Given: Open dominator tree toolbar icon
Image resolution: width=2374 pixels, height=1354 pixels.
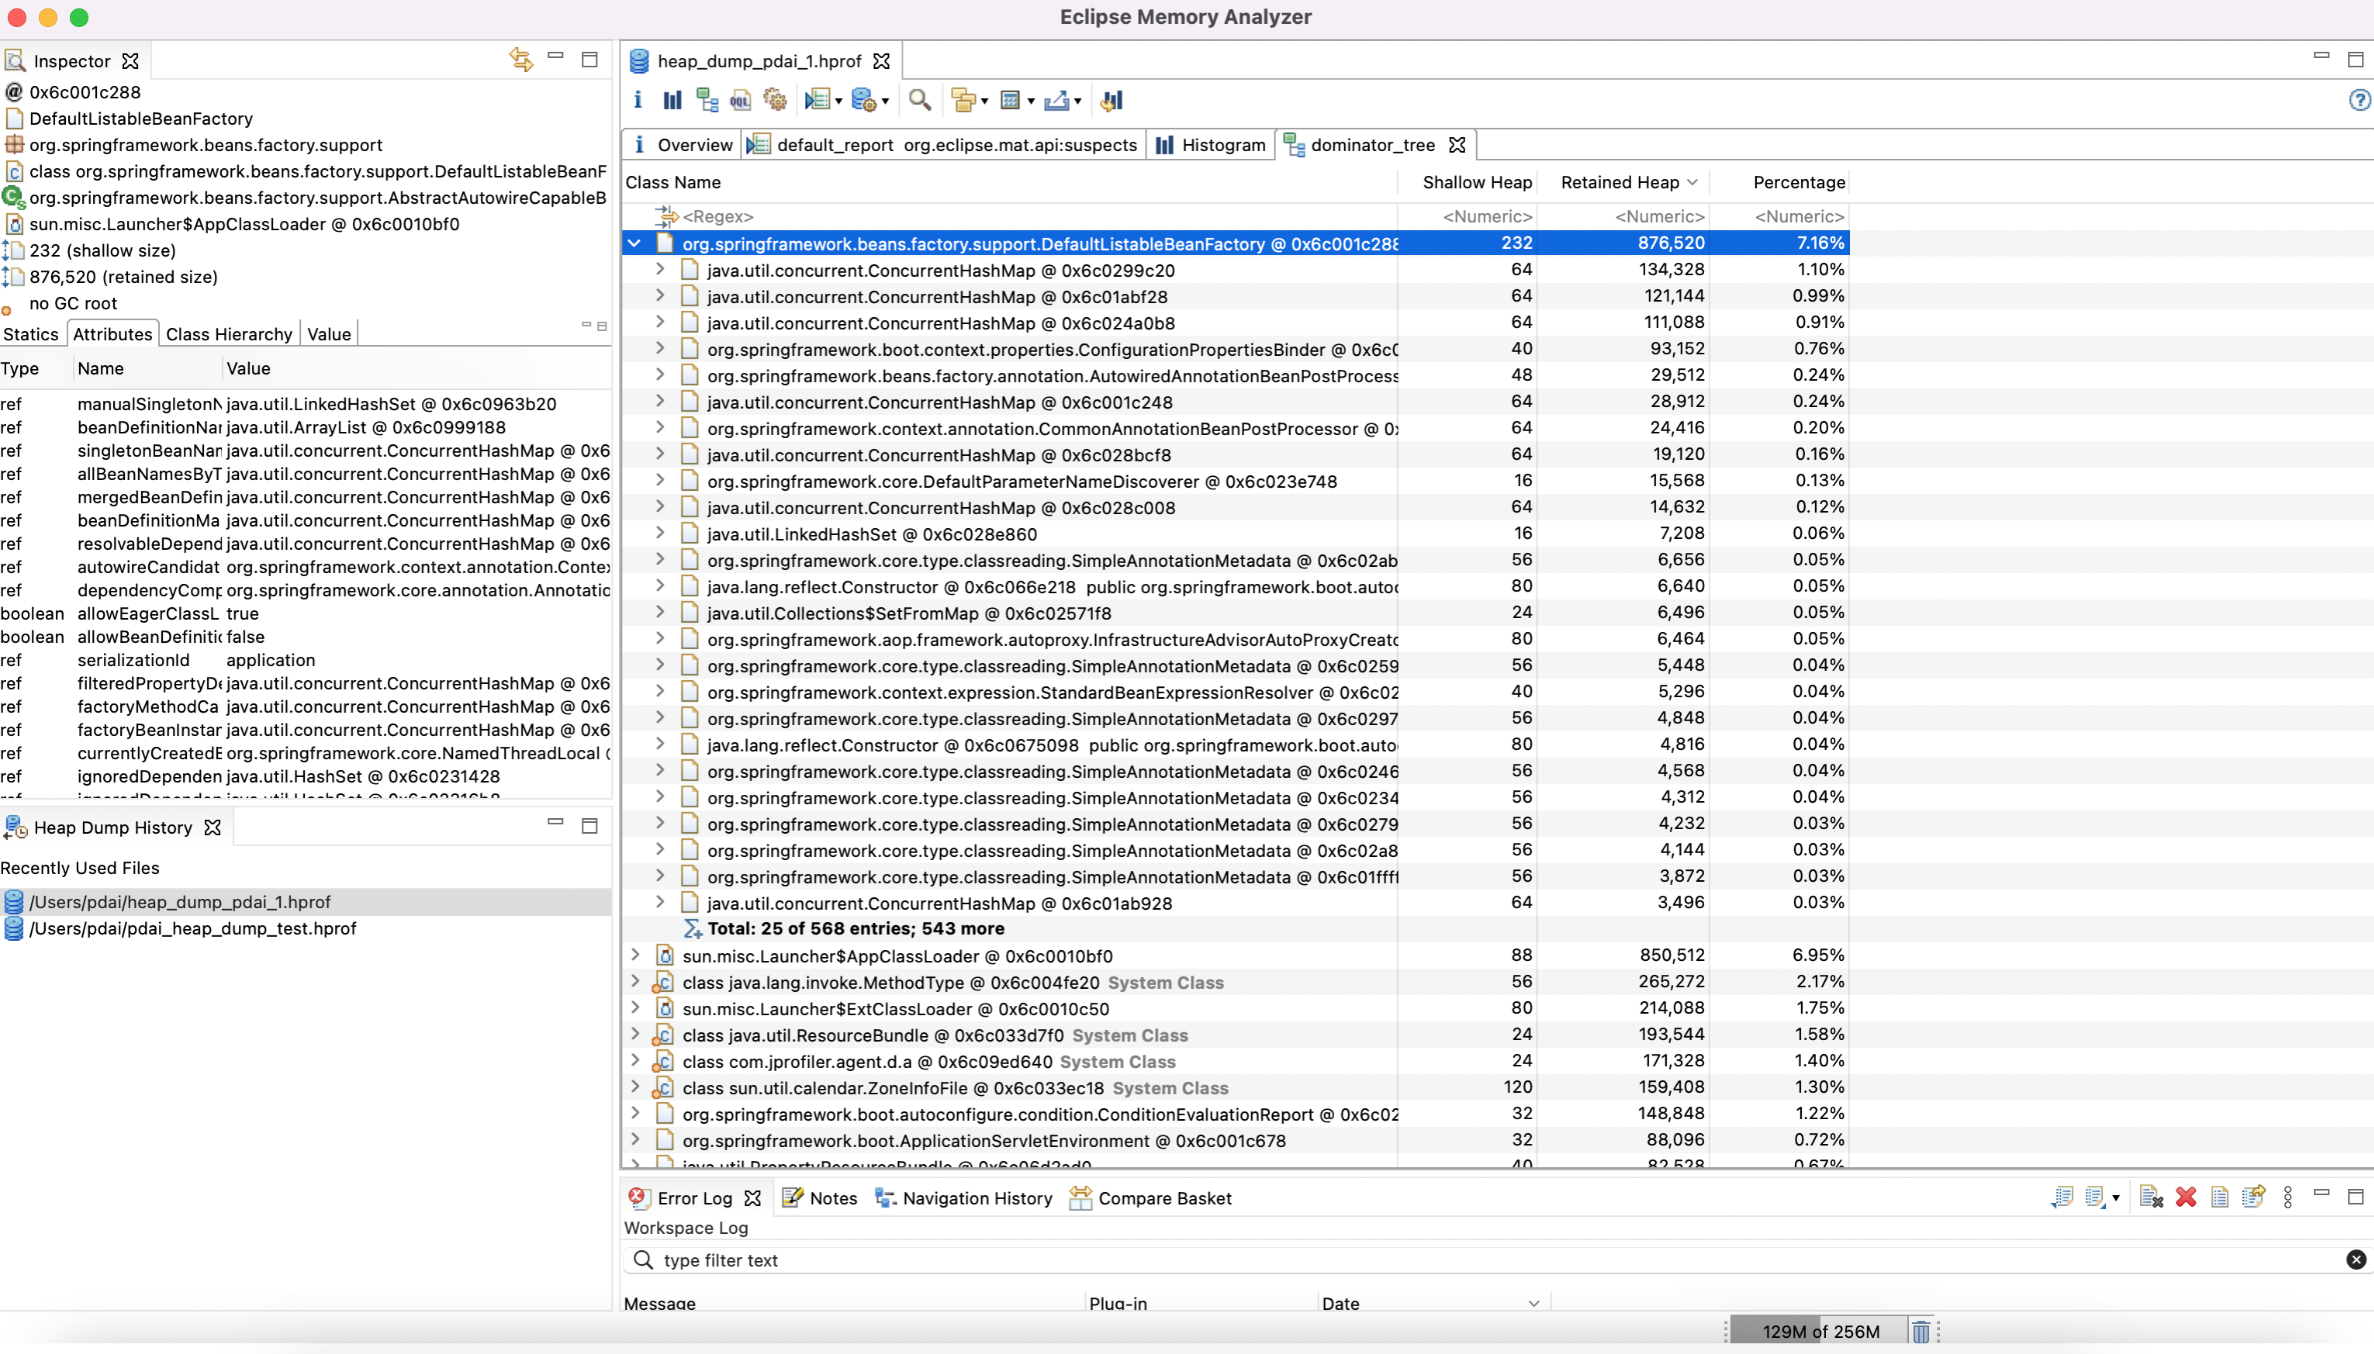Looking at the screenshot, I should point(707,100).
